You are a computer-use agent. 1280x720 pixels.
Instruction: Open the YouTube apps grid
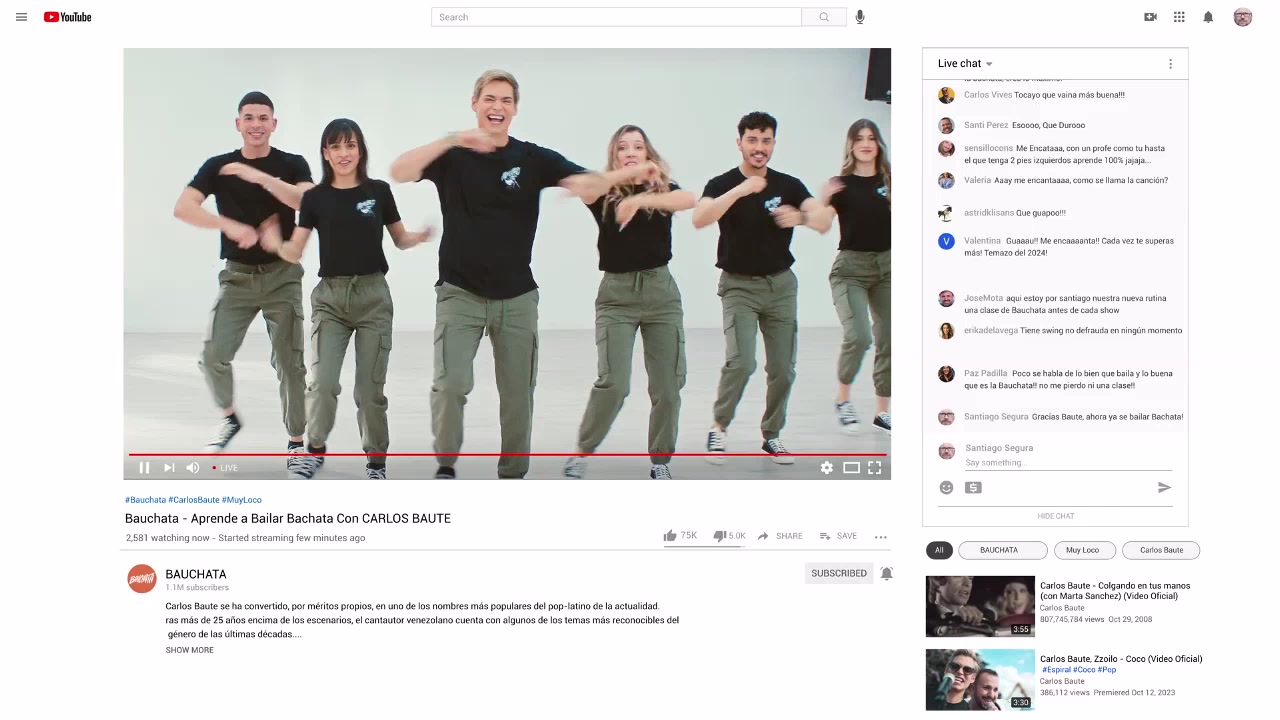pyautogui.click(x=1179, y=17)
